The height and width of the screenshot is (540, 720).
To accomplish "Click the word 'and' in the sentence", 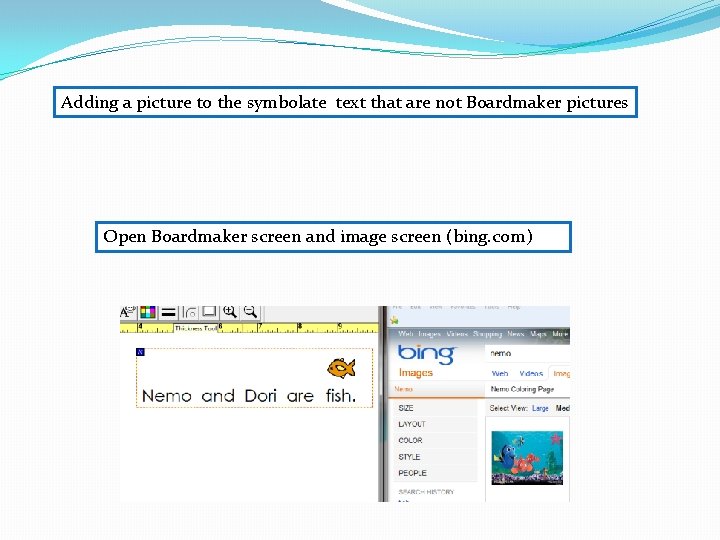I will tap(218, 396).
